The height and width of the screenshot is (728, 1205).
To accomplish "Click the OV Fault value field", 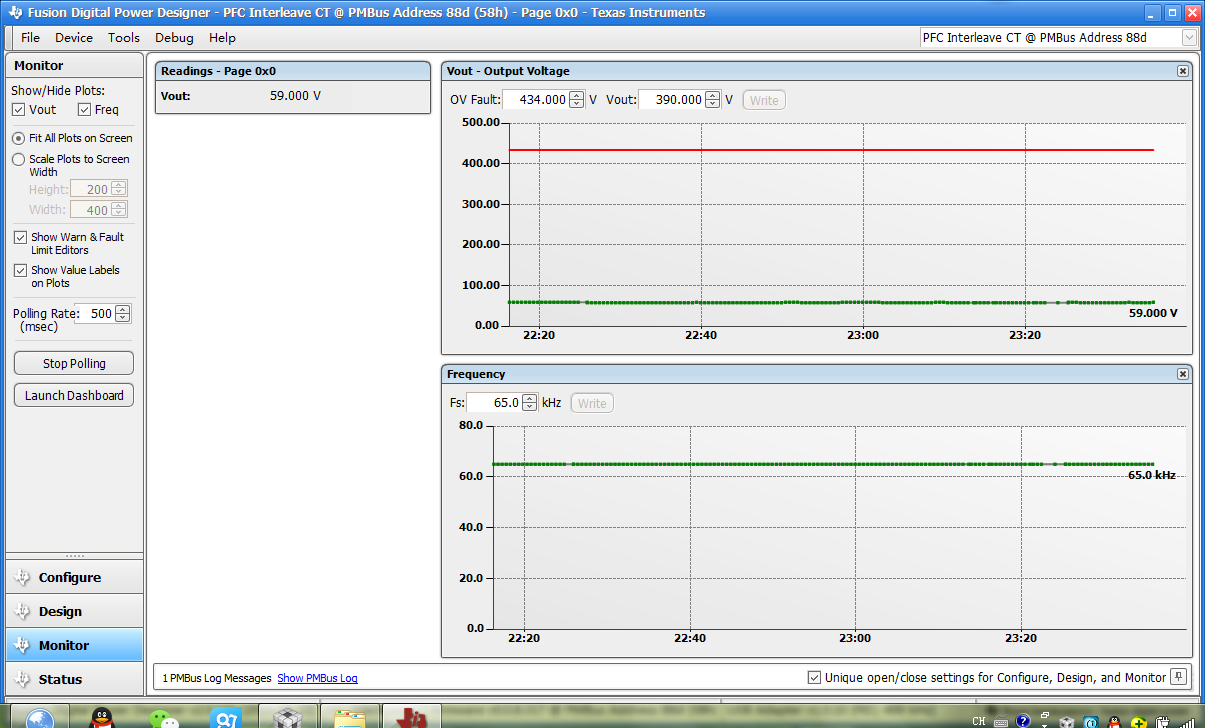I will 535,100.
